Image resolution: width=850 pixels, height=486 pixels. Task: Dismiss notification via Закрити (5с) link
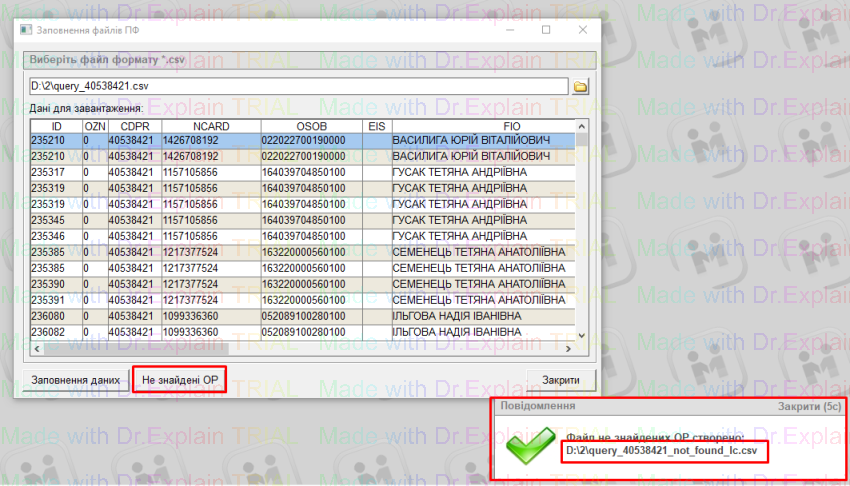click(x=811, y=408)
